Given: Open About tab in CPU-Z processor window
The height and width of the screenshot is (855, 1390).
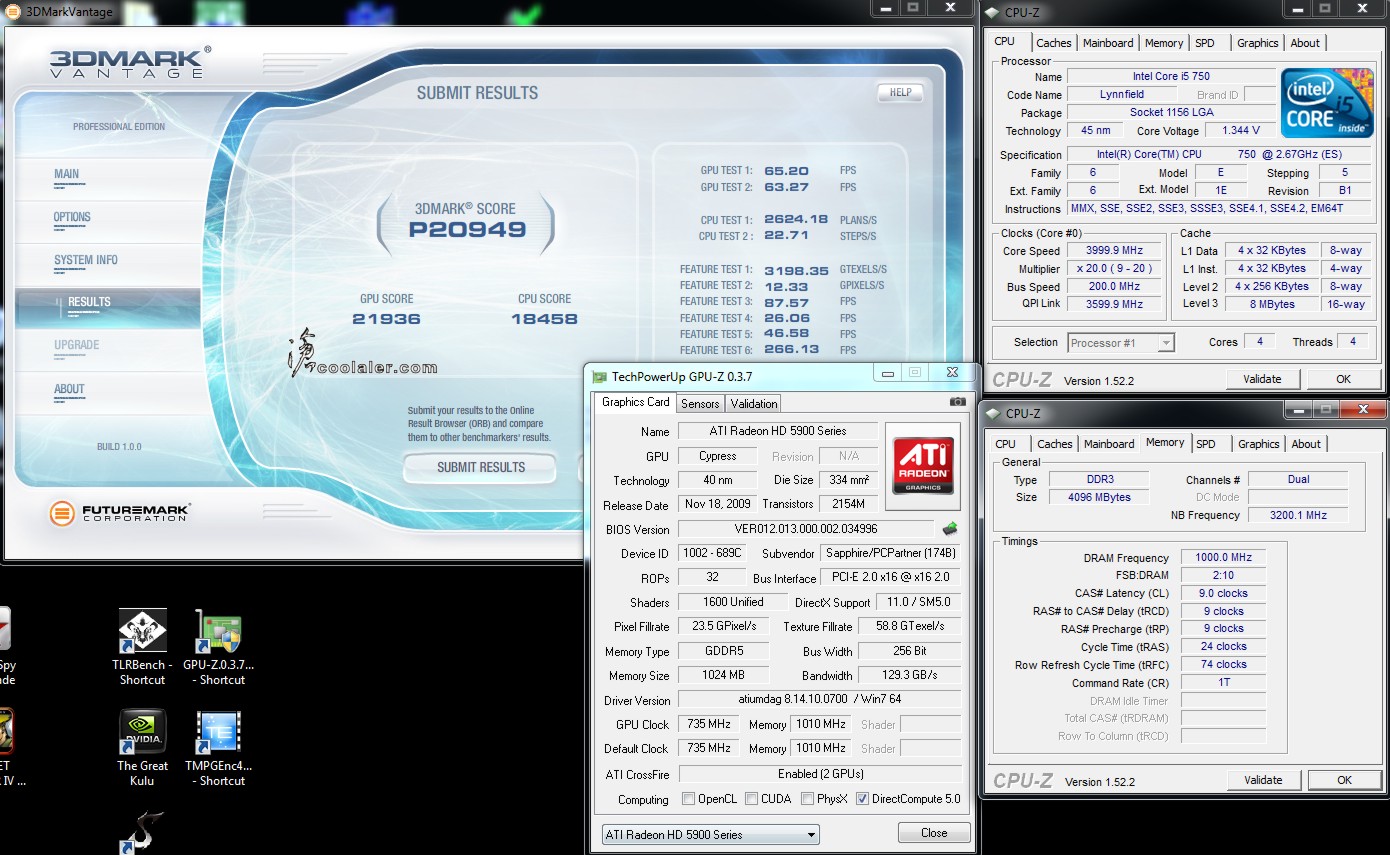Looking at the screenshot, I should [1305, 43].
